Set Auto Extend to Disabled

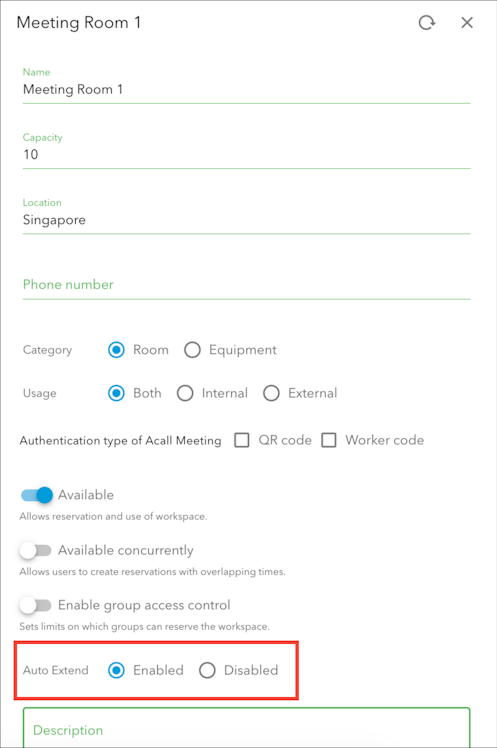point(207,670)
